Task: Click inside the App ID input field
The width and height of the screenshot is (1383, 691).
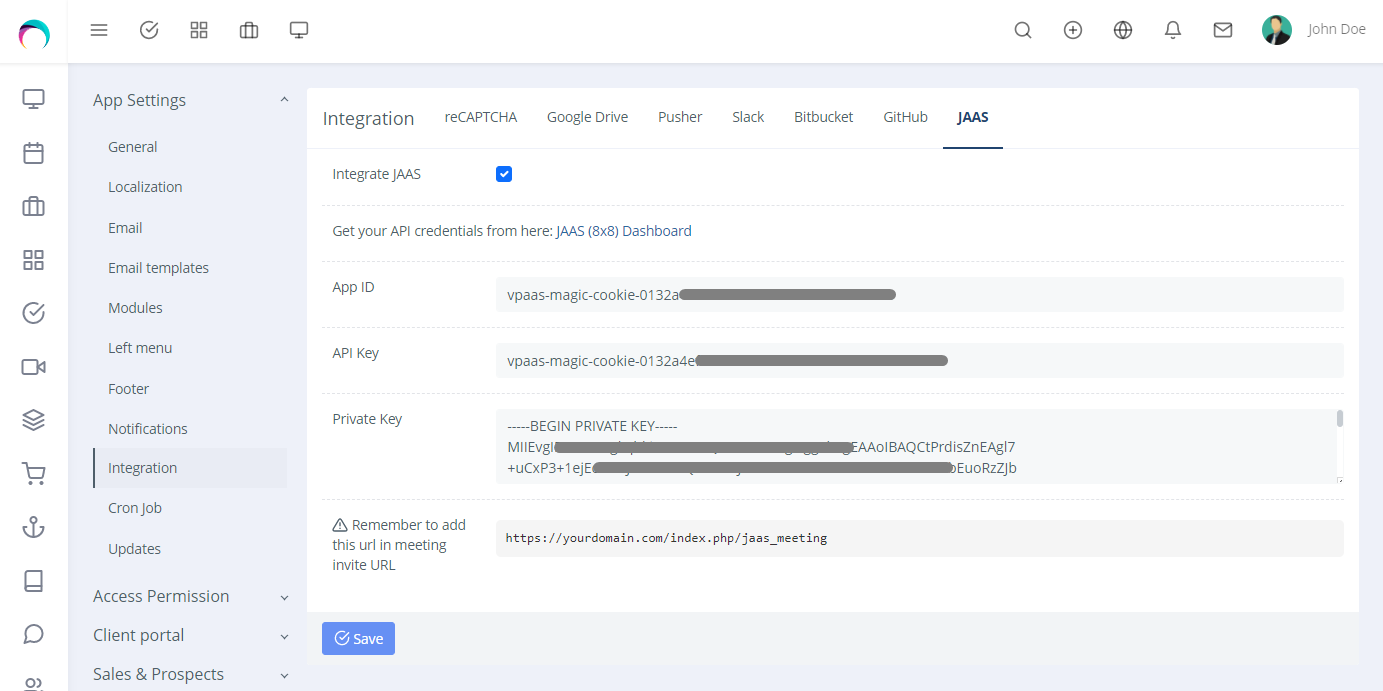Action: [x=920, y=294]
